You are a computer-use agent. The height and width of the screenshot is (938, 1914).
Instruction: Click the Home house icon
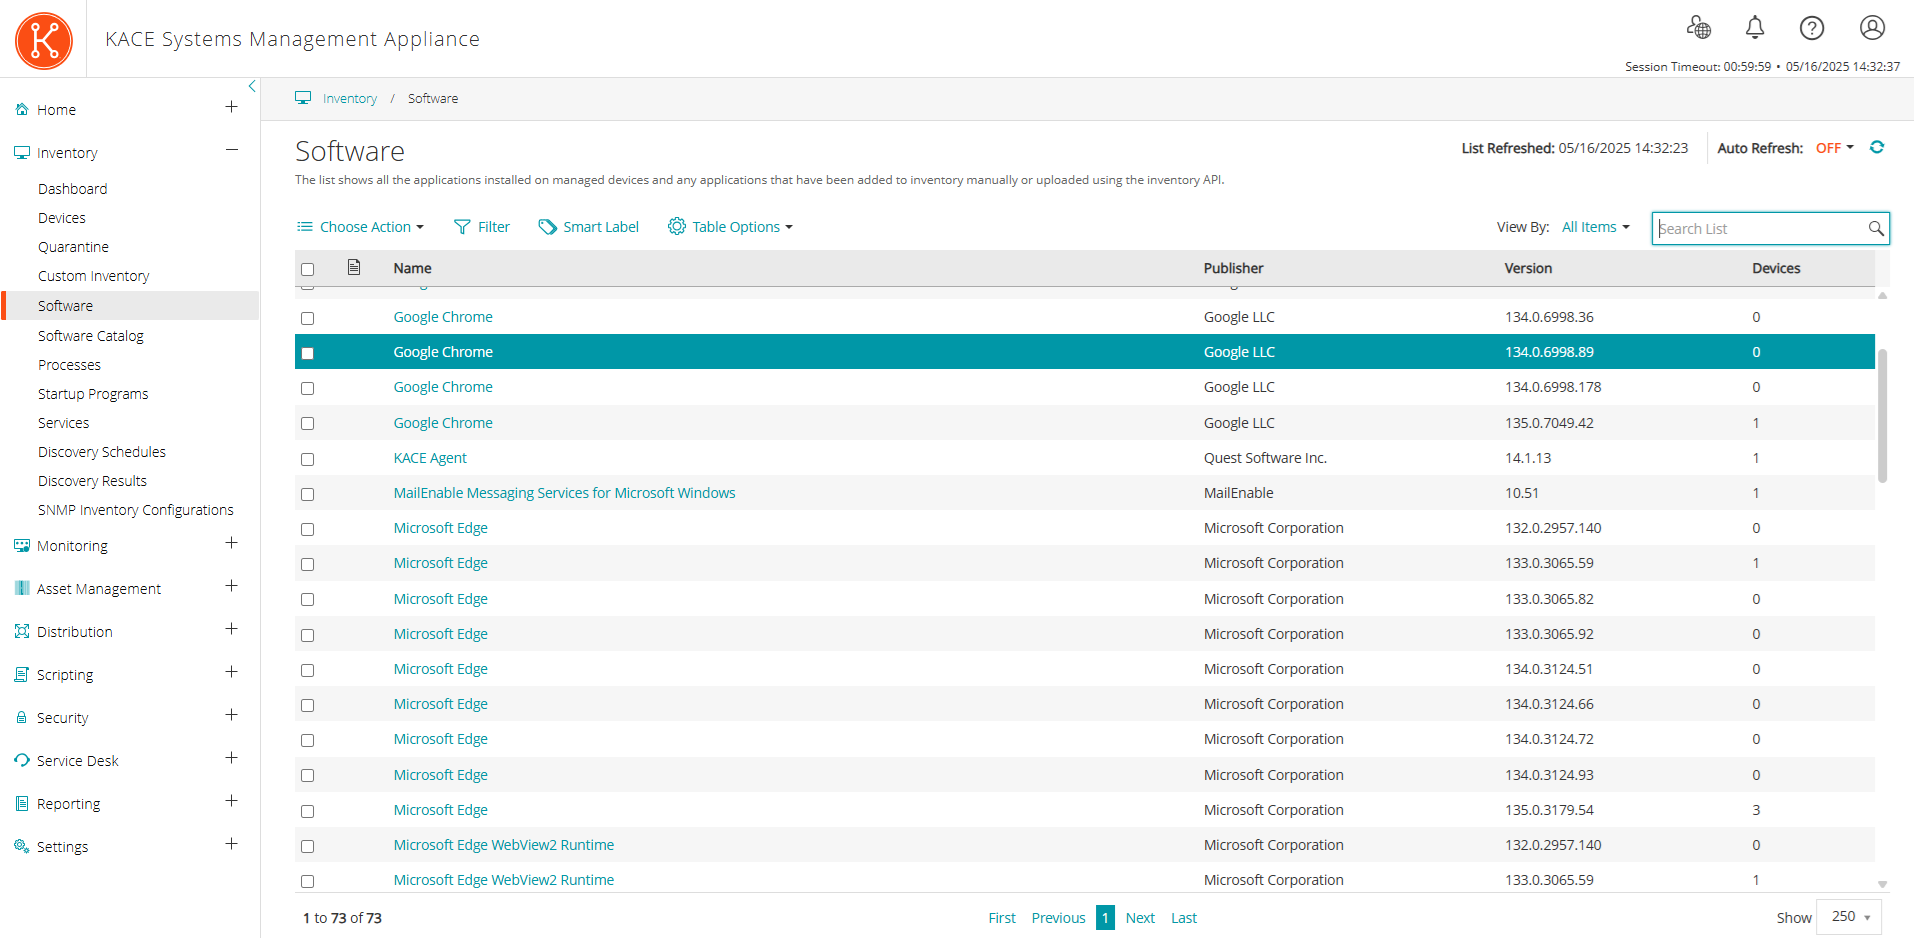tap(22, 110)
